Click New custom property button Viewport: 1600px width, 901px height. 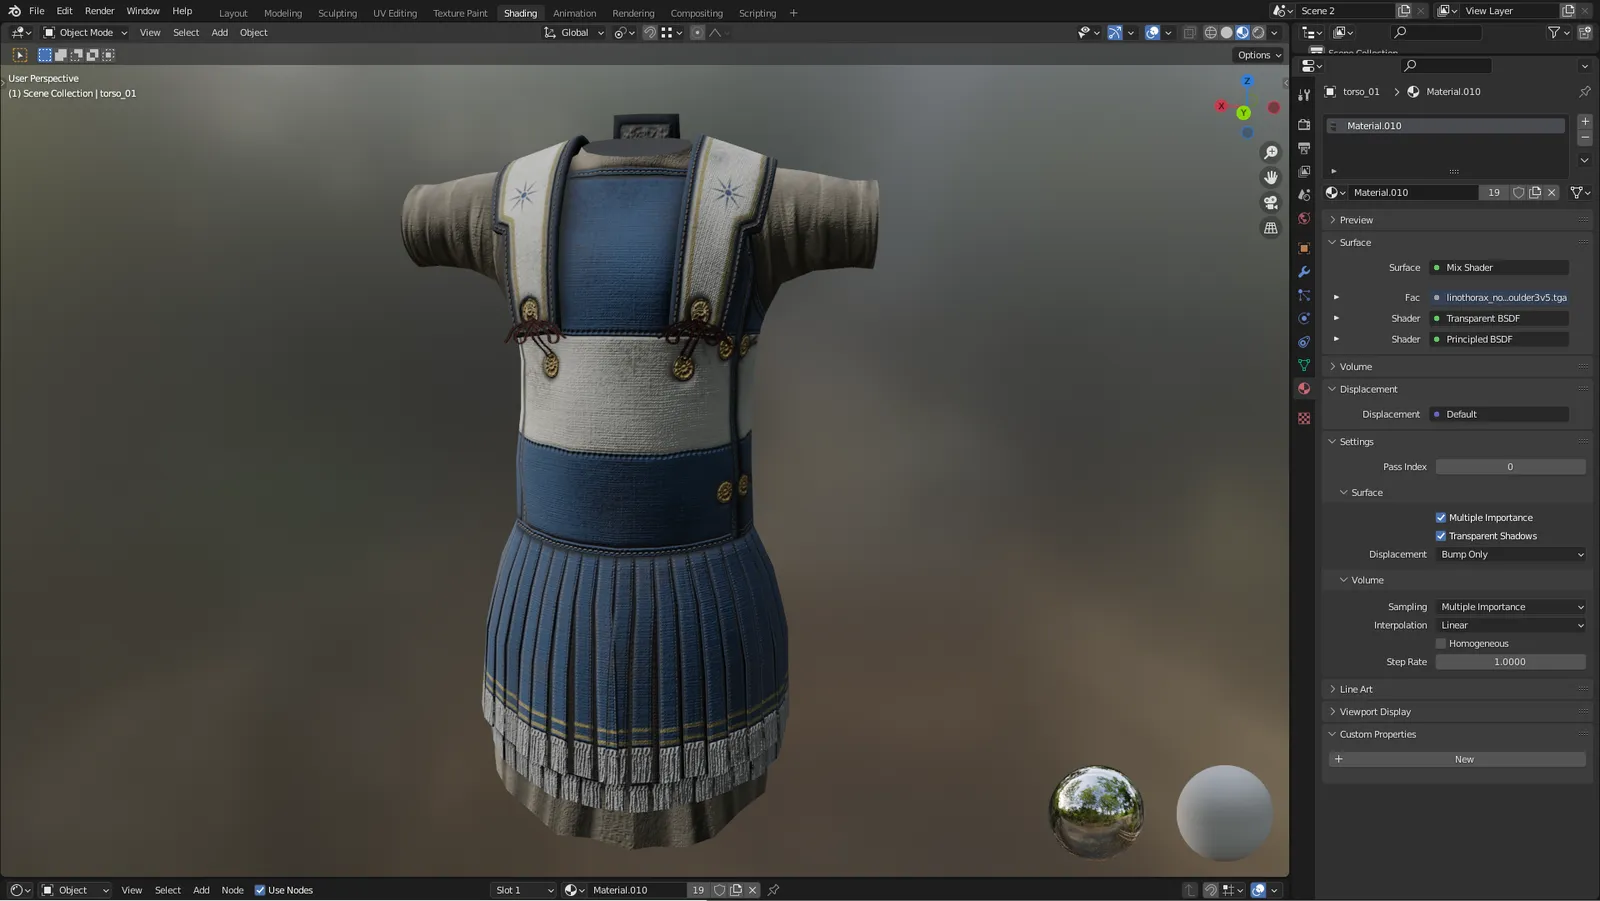[1457, 760]
